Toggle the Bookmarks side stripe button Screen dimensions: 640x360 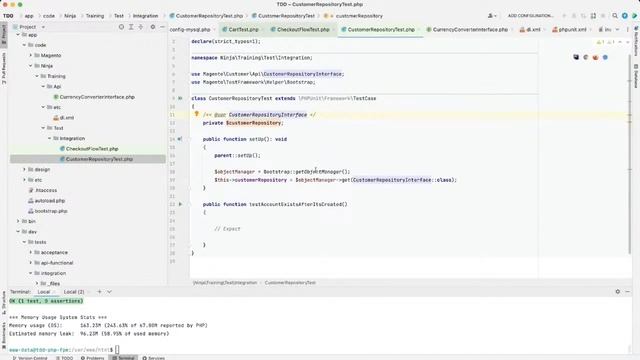[x=4, y=336]
